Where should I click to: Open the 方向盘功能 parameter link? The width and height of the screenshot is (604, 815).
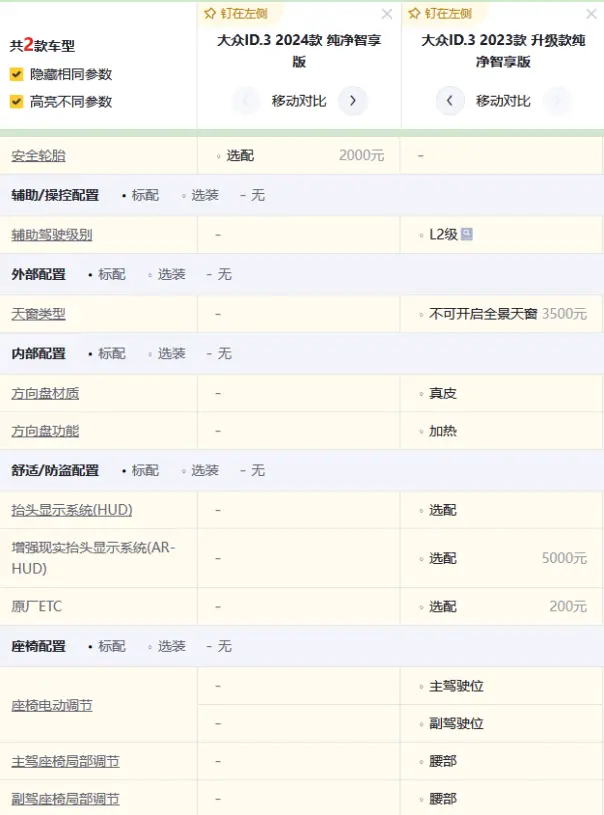click(x=45, y=431)
